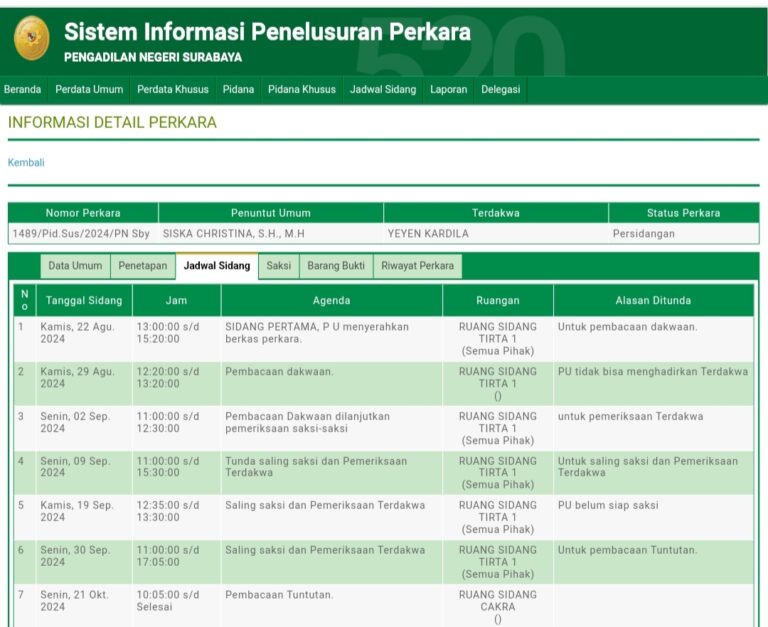Click time 12:35:00 s/d 13:30:00
Screen dimensions: 768x627
pos(168,511)
